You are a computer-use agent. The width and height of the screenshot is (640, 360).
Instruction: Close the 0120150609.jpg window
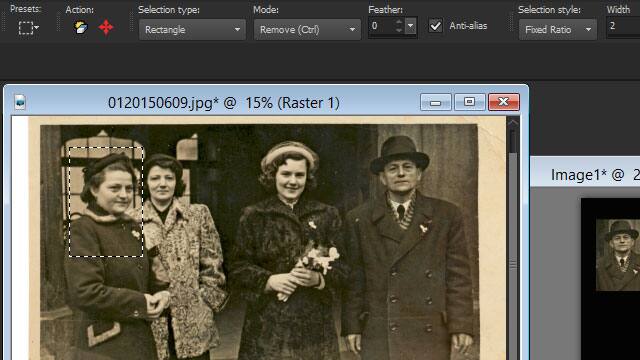pos(504,102)
